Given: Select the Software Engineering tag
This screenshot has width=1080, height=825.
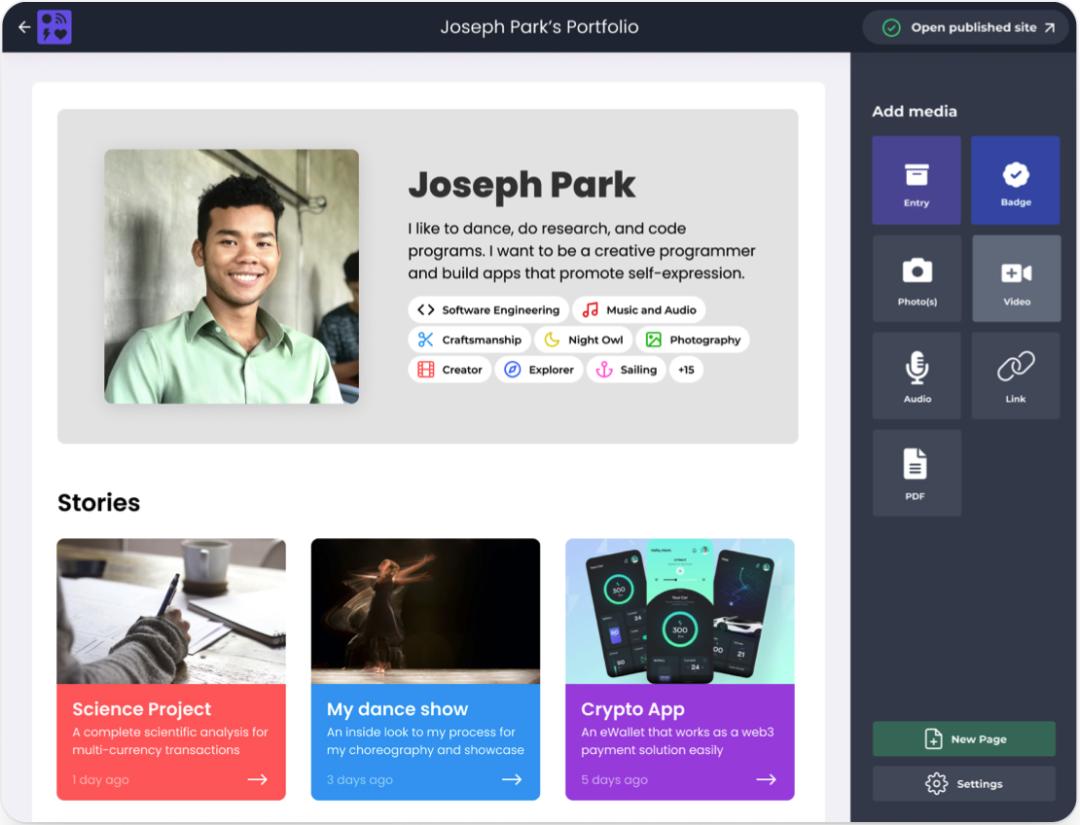Looking at the screenshot, I should 488,310.
